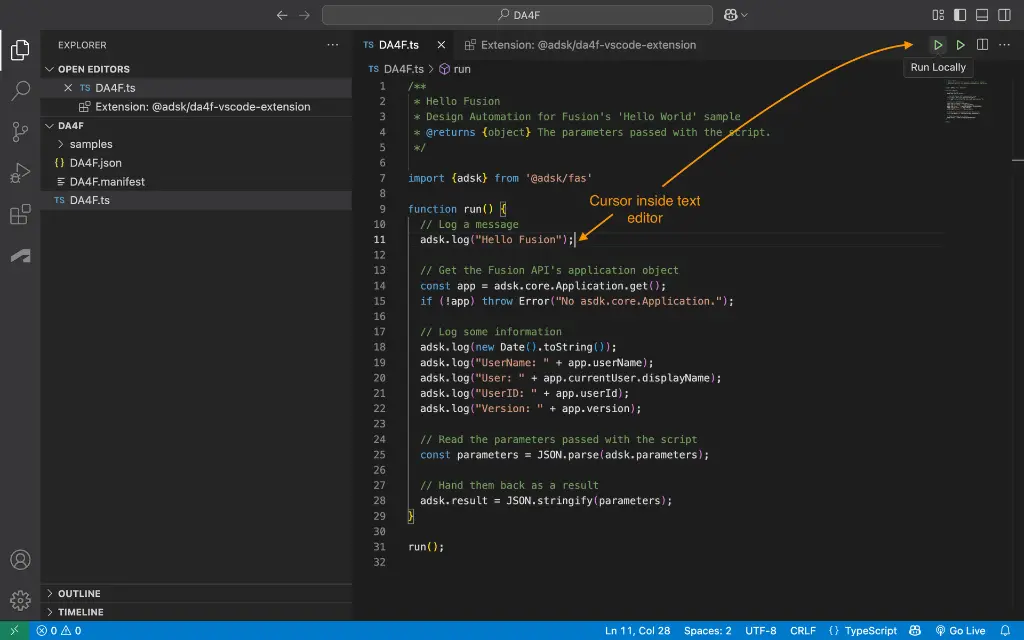Screen dimensions: 1024x640
Task: Collapse the Open Editors section
Action: [50, 69]
